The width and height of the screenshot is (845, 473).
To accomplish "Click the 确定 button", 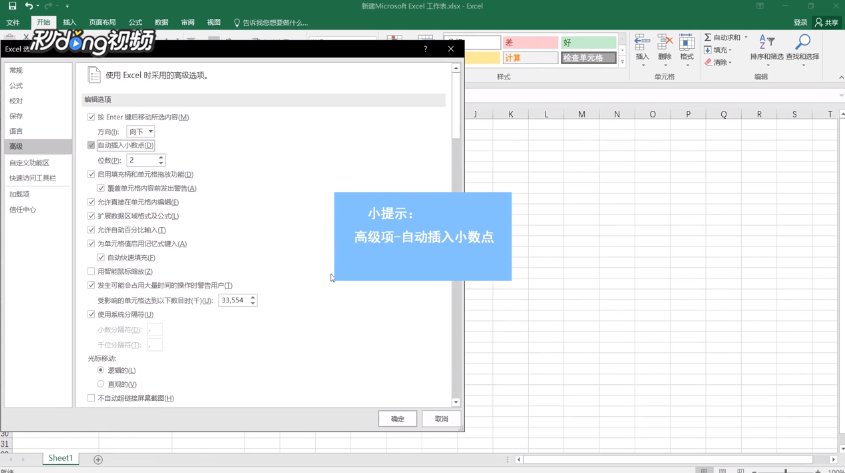I will point(397,419).
